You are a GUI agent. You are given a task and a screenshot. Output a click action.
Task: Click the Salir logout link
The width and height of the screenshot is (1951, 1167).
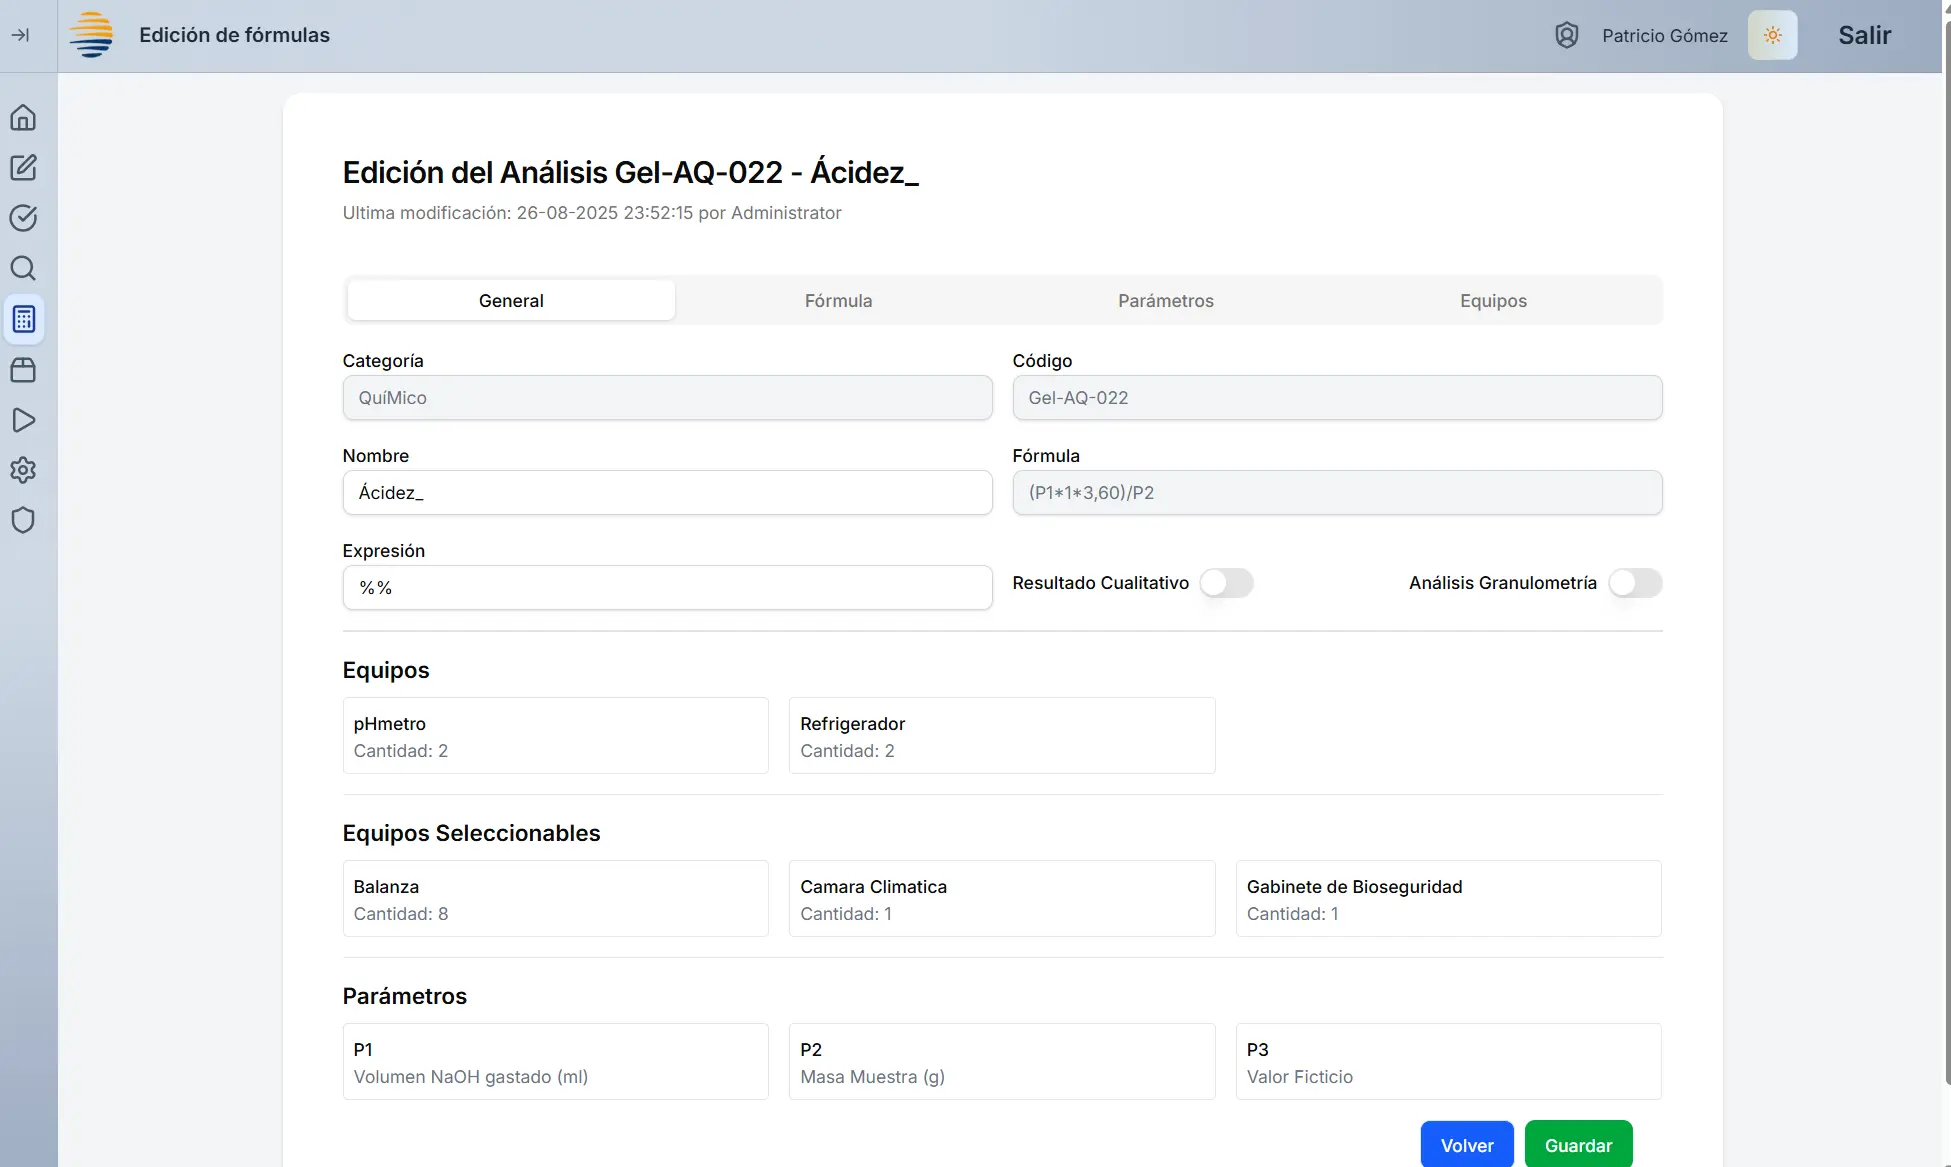pyautogui.click(x=1864, y=35)
